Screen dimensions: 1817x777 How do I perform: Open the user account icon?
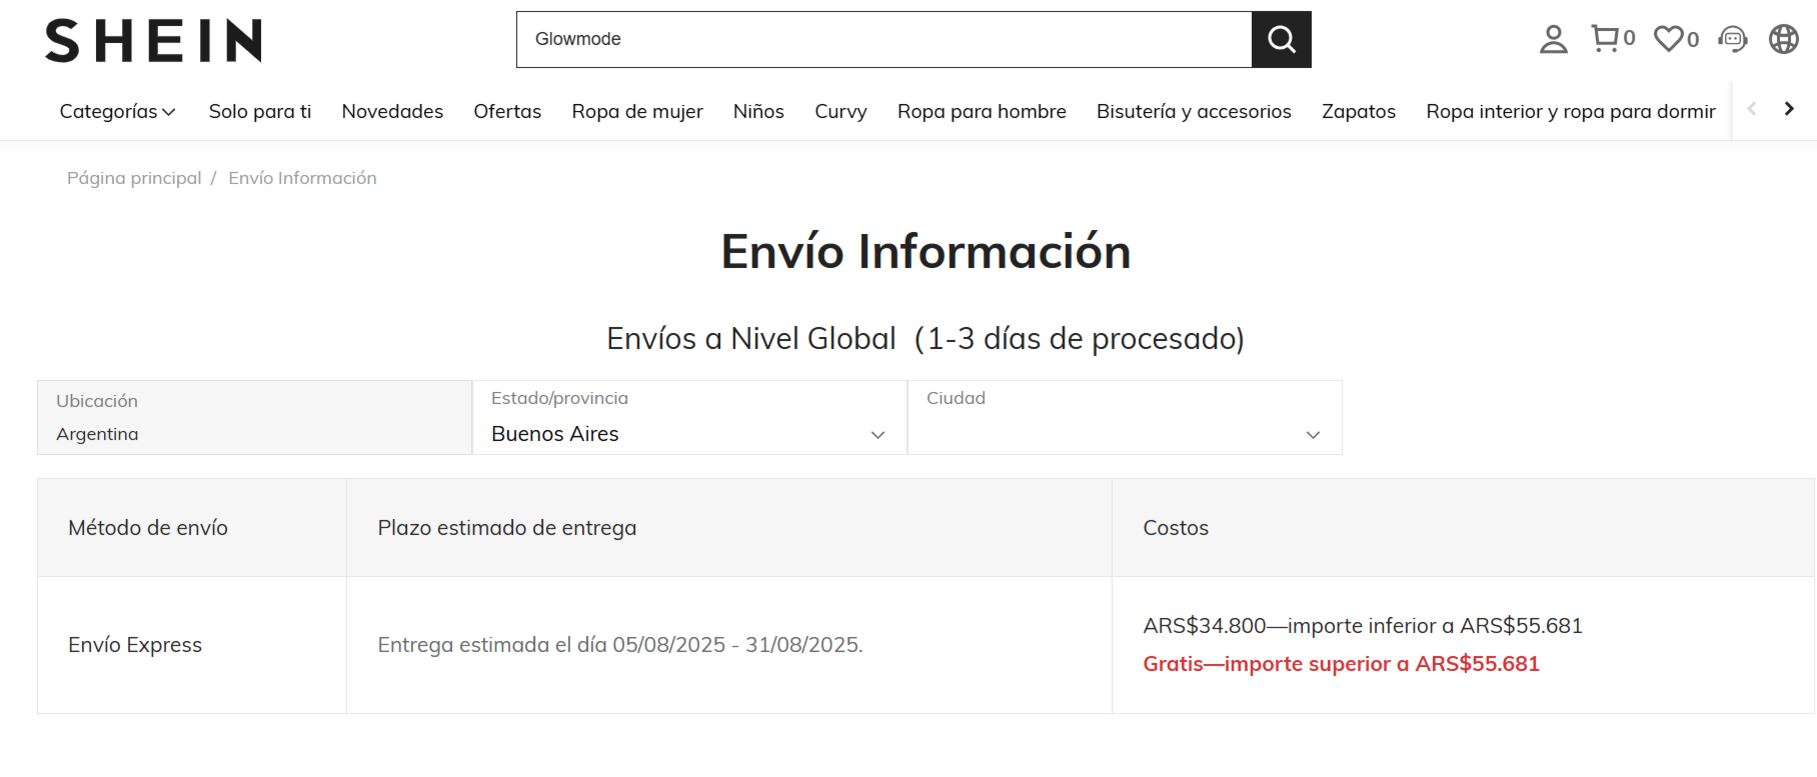[x=1553, y=39]
